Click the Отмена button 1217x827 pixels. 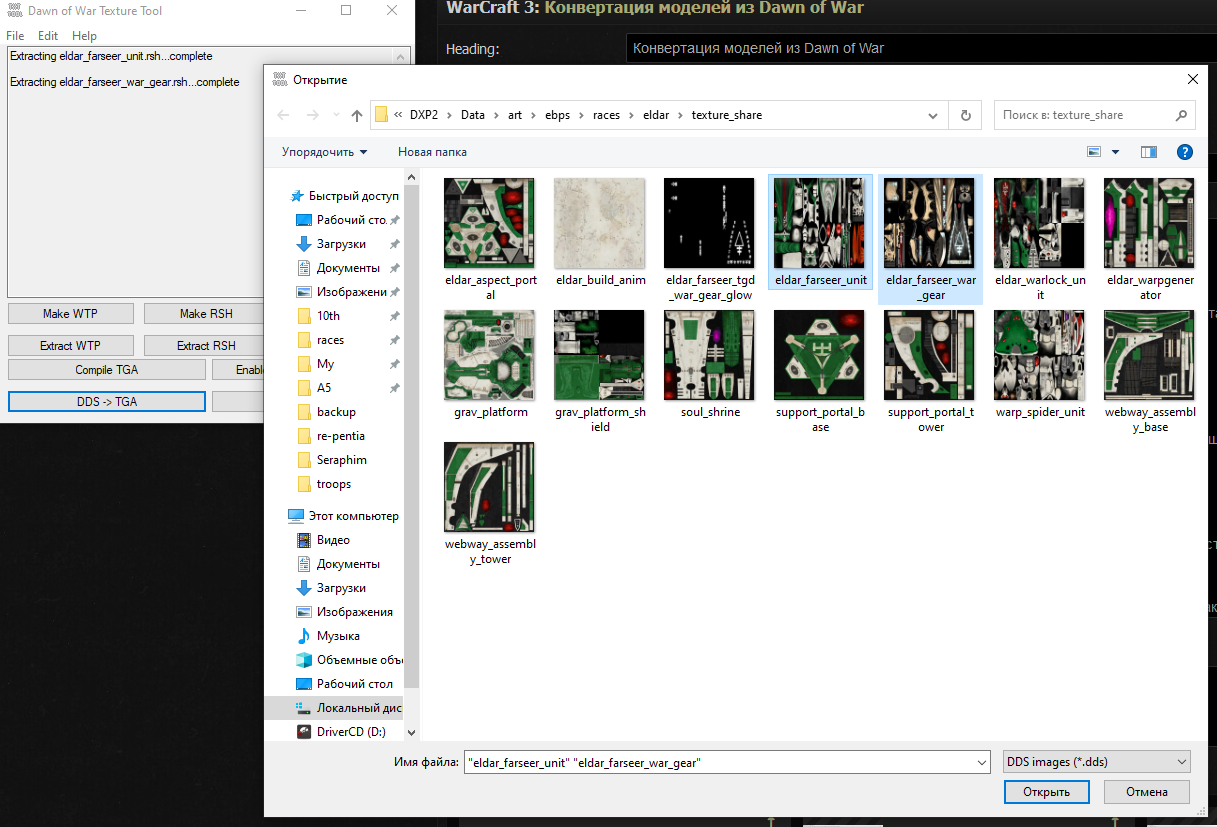[1146, 792]
